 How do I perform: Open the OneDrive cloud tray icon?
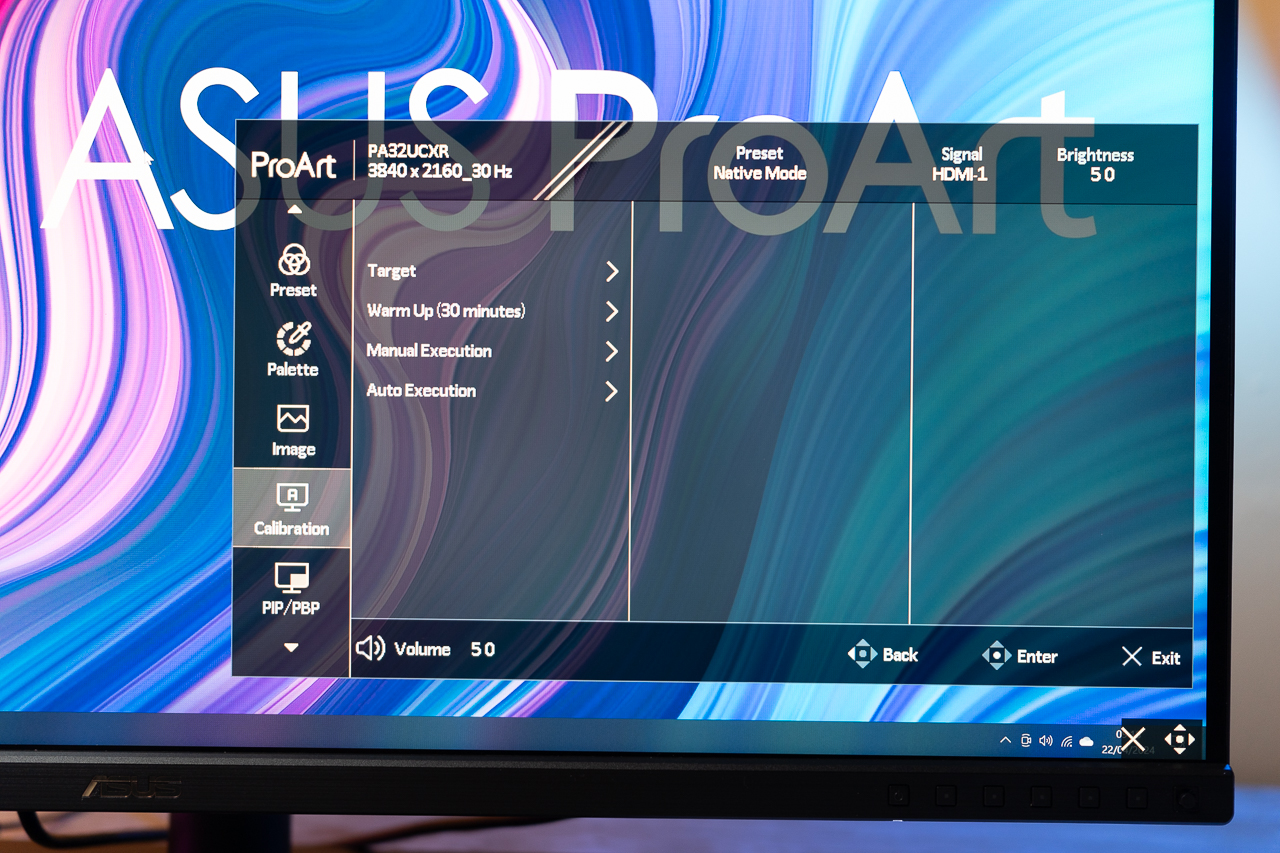click(1087, 741)
